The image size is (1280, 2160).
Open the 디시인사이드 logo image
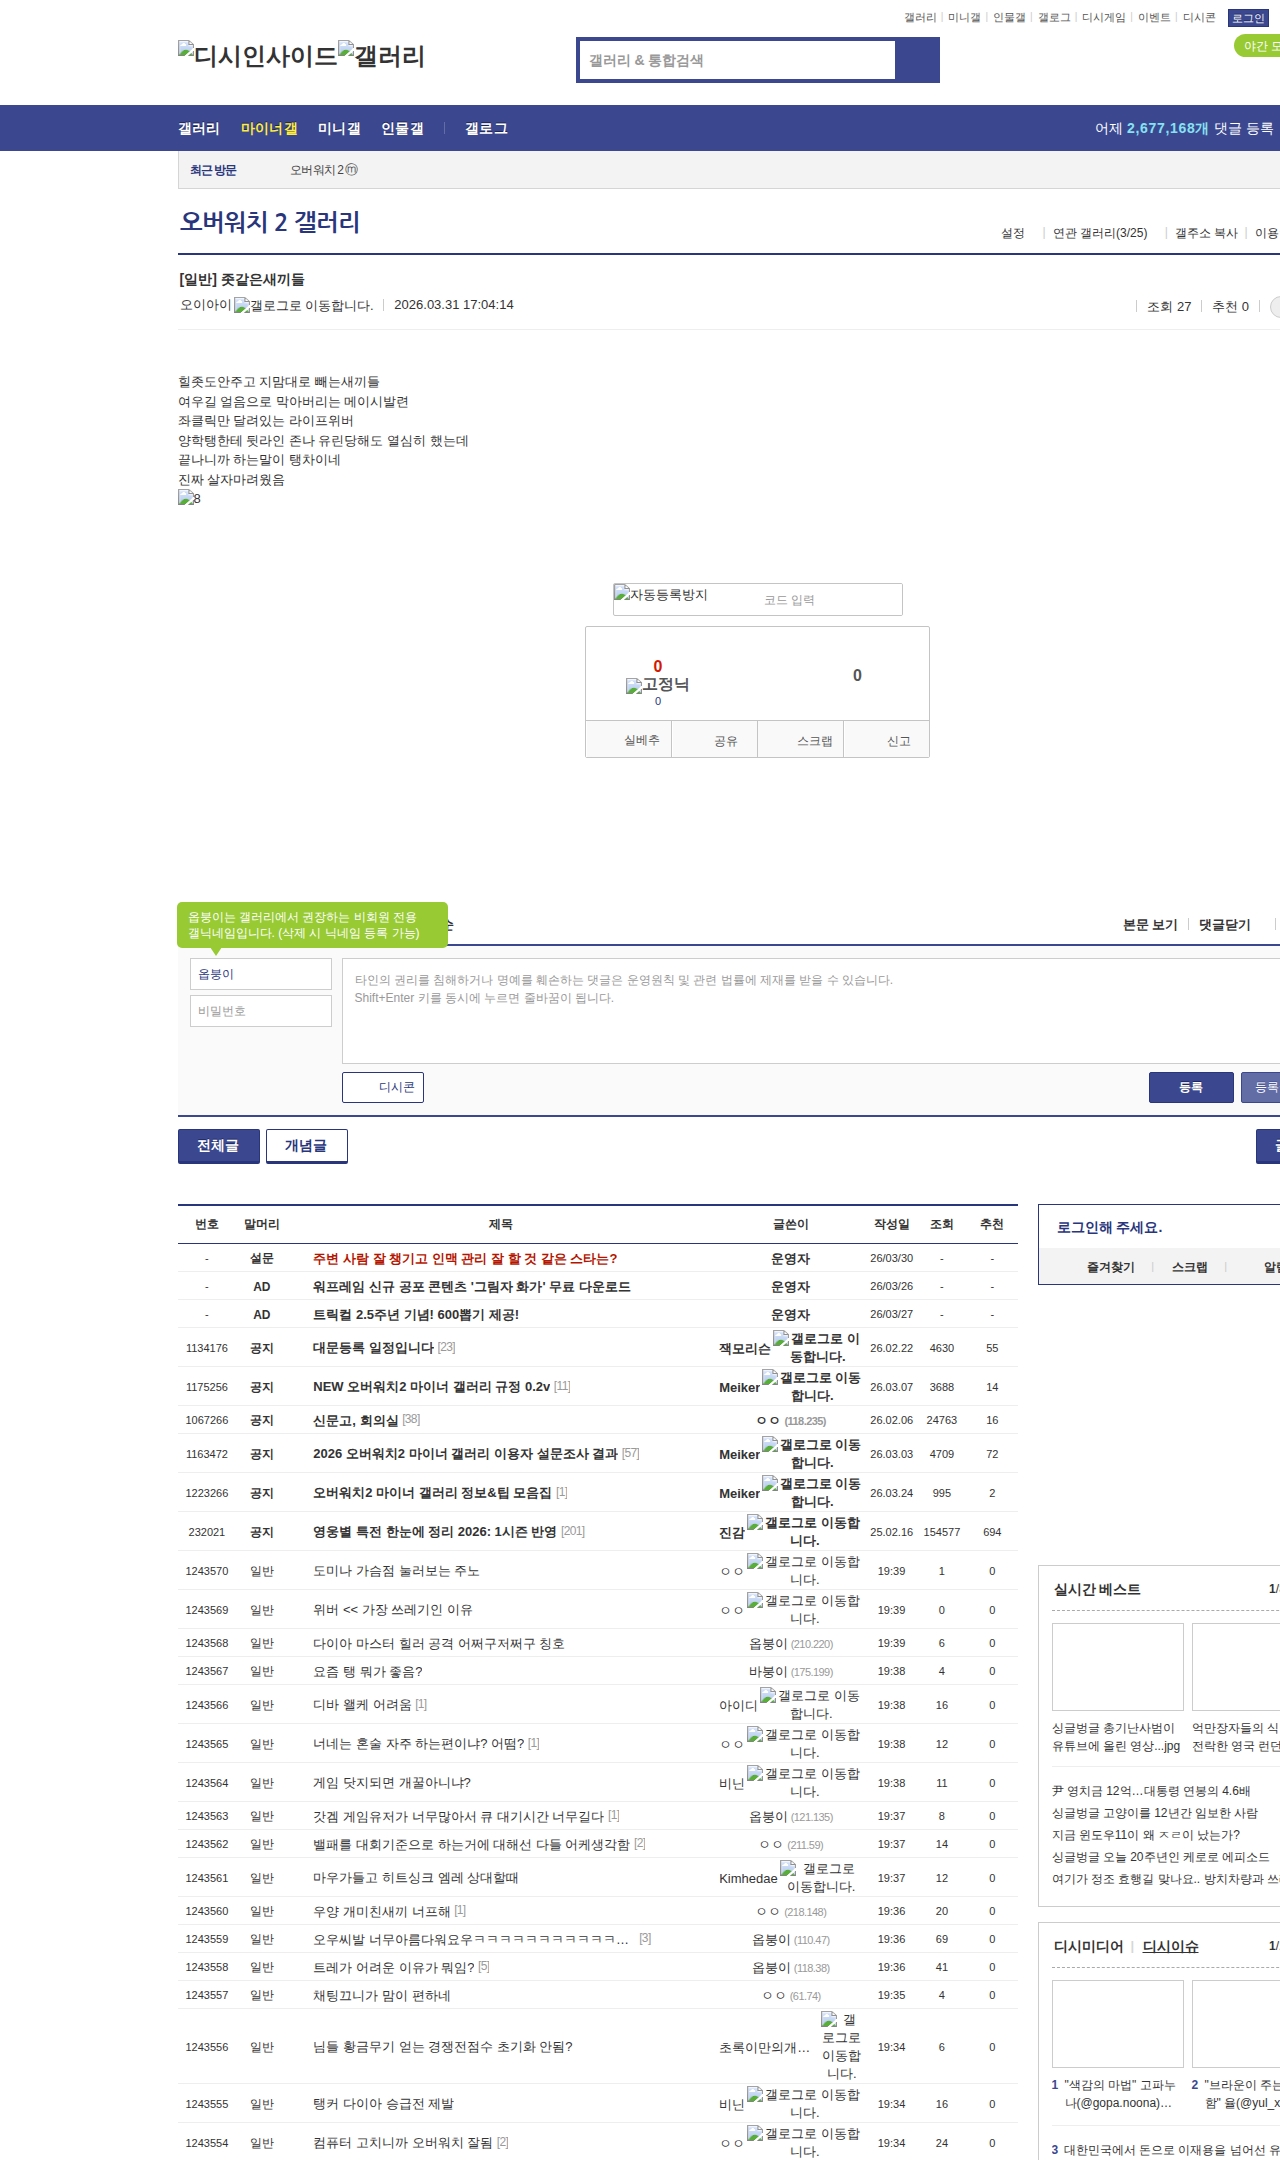click(x=258, y=56)
